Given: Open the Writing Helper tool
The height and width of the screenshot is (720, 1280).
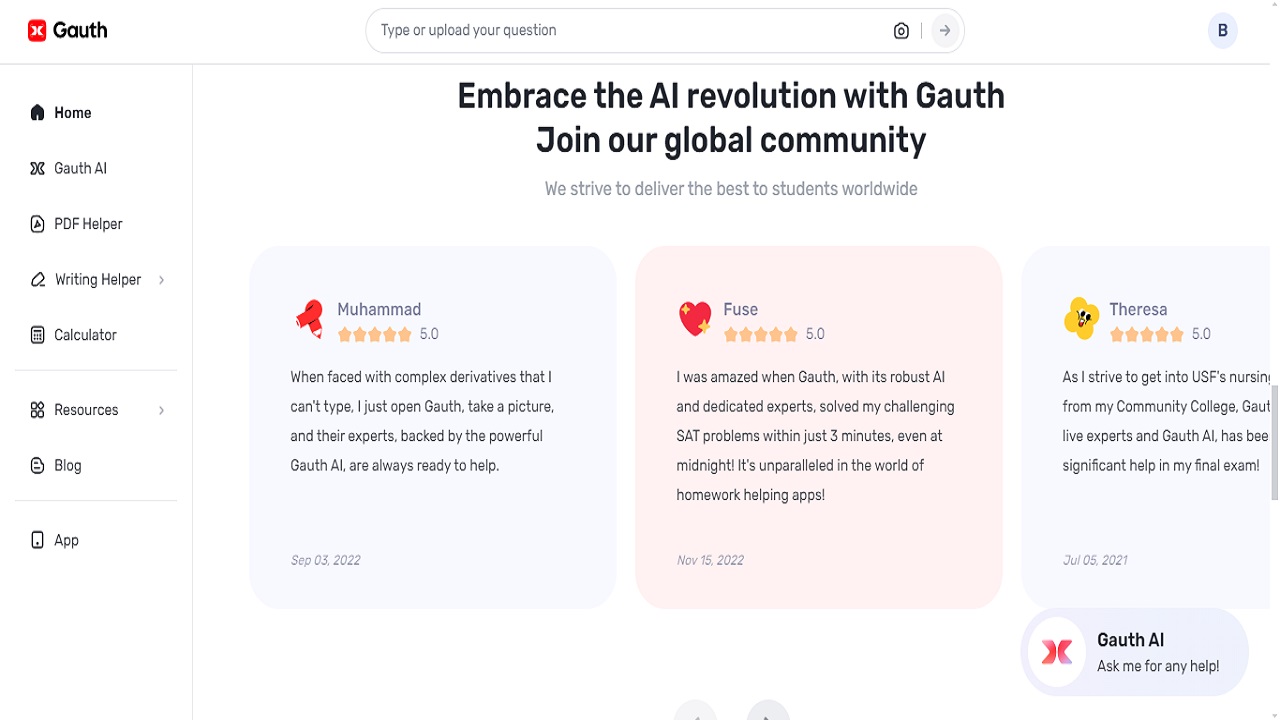Looking at the screenshot, I should 97,279.
